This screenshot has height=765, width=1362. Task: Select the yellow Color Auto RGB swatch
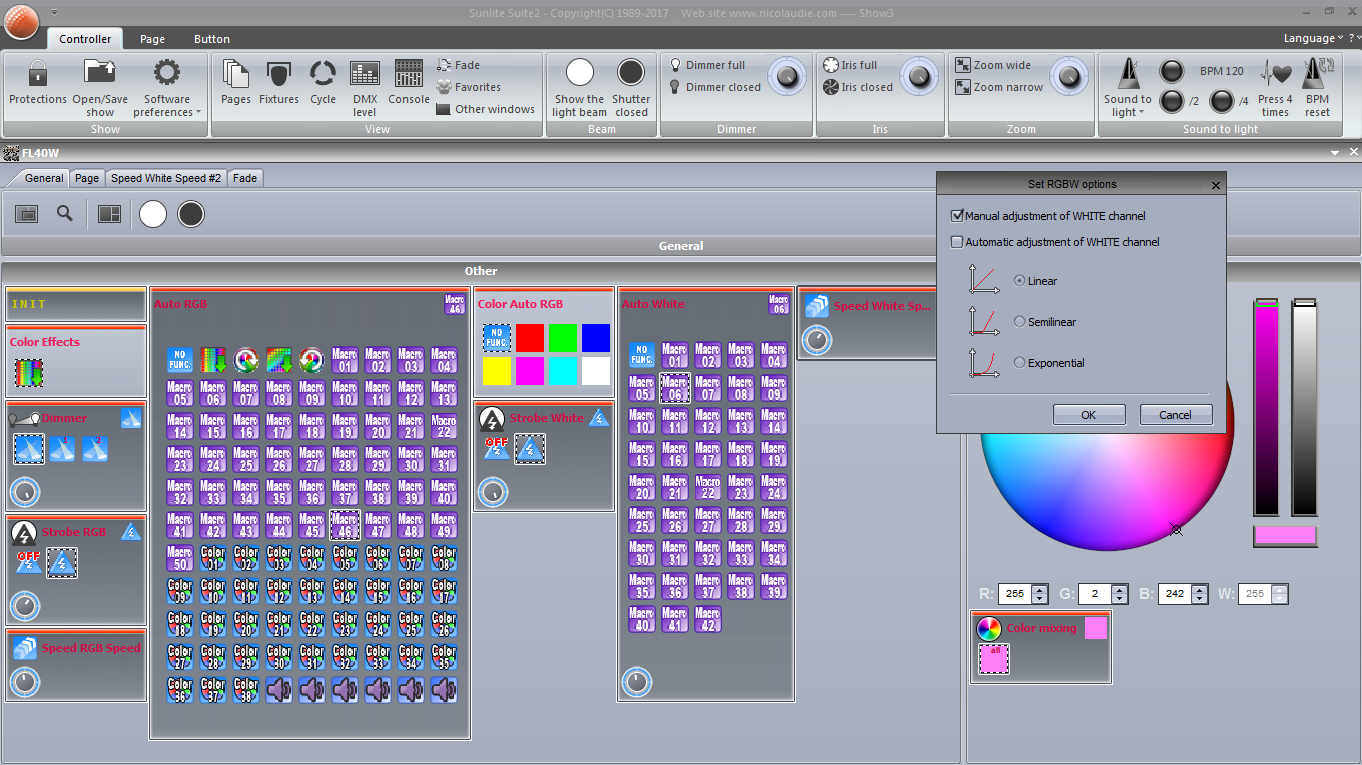click(x=497, y=371)
